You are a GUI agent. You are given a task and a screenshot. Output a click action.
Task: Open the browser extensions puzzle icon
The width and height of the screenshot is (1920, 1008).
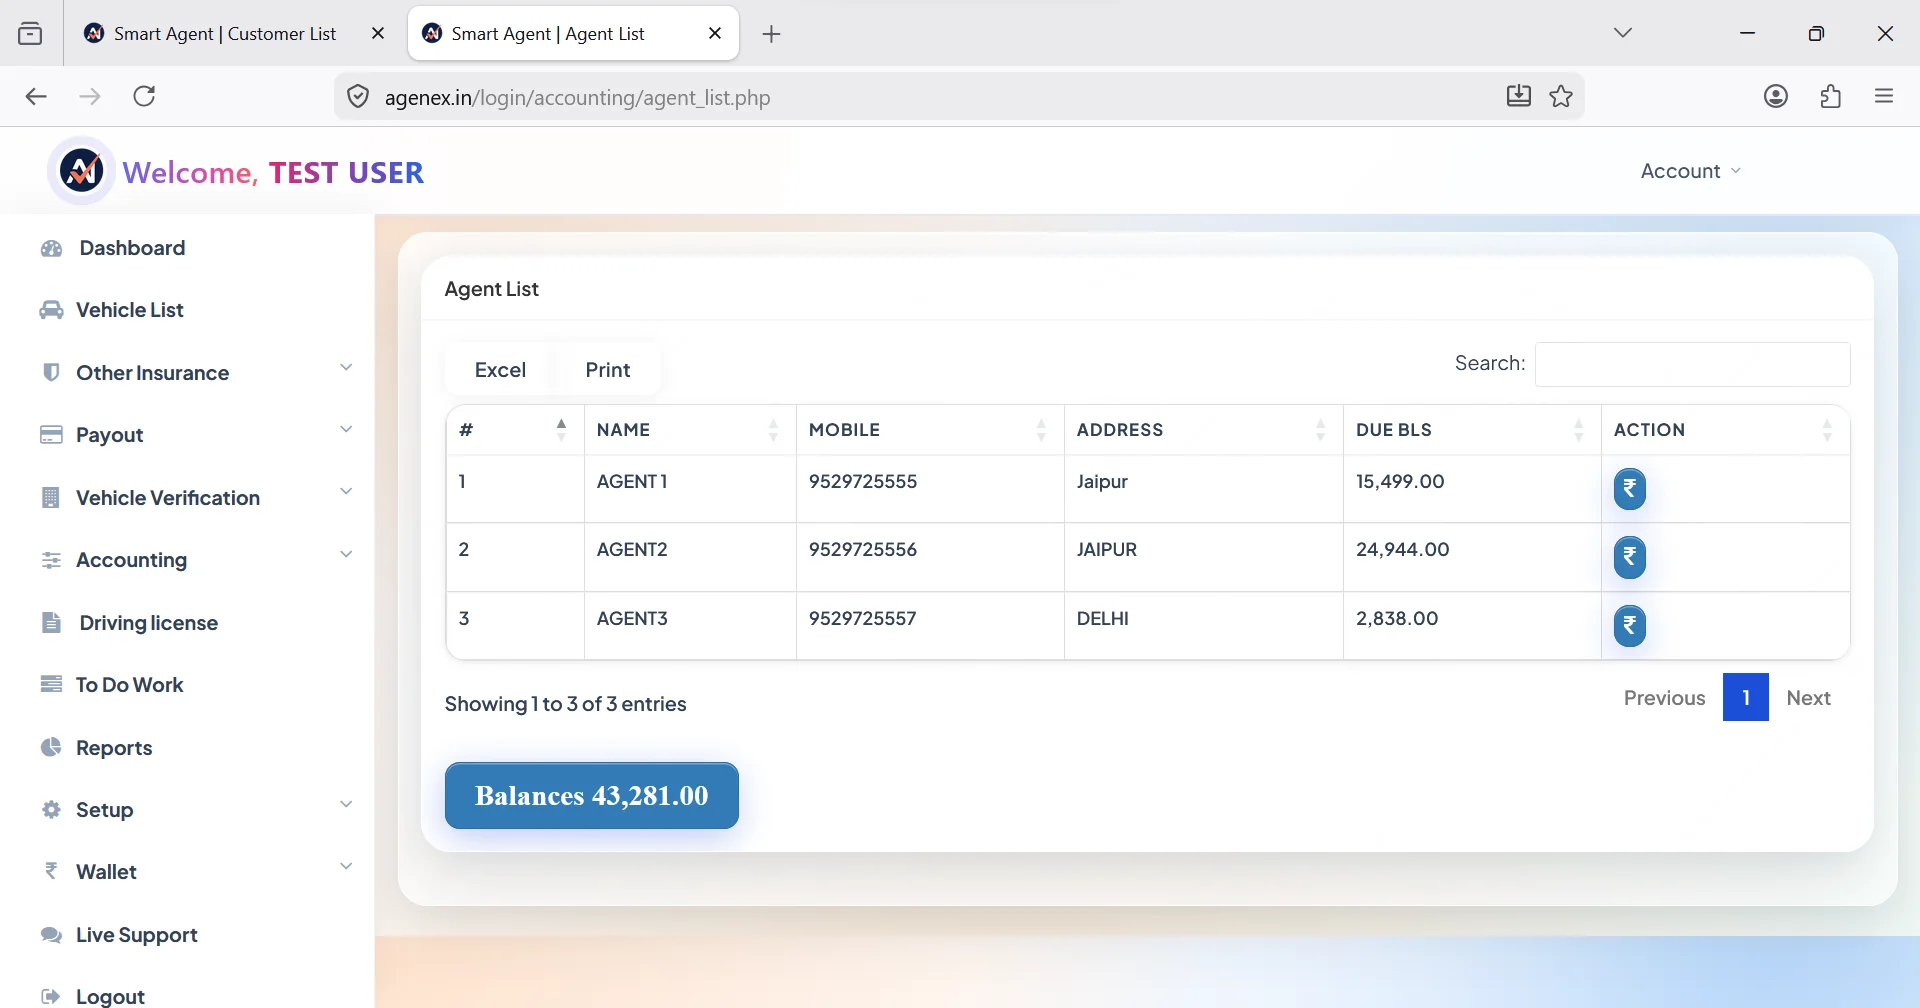1831,96
